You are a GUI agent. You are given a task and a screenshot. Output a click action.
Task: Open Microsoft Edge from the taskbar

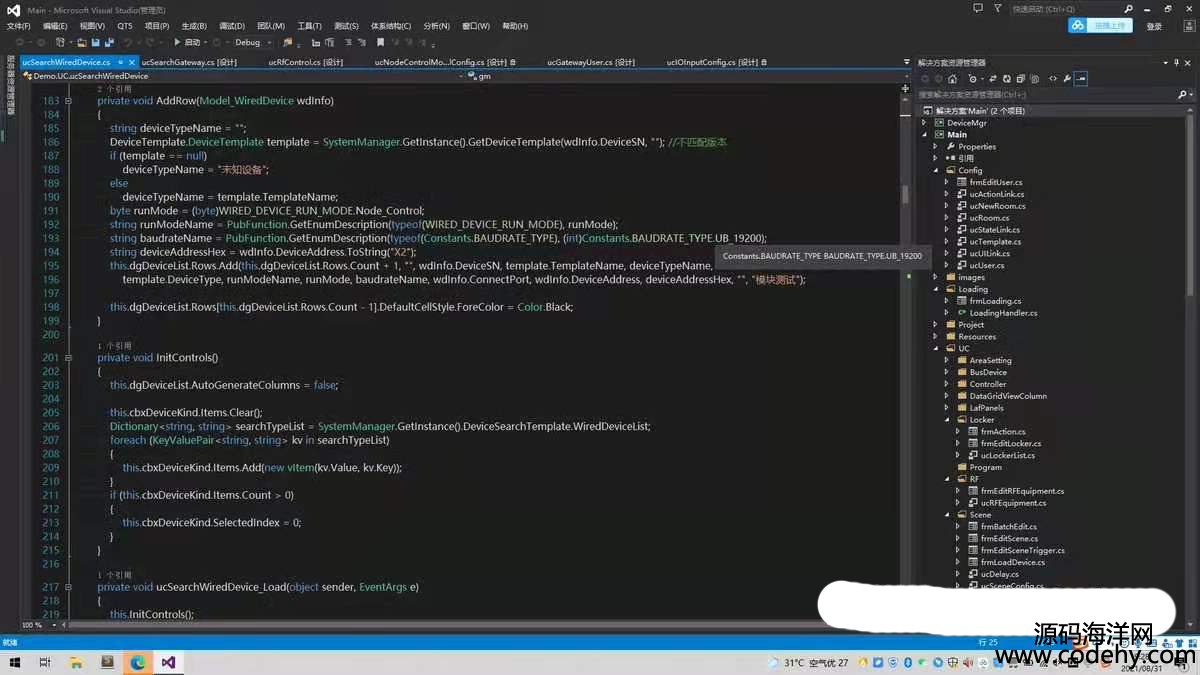pos(138,662)
